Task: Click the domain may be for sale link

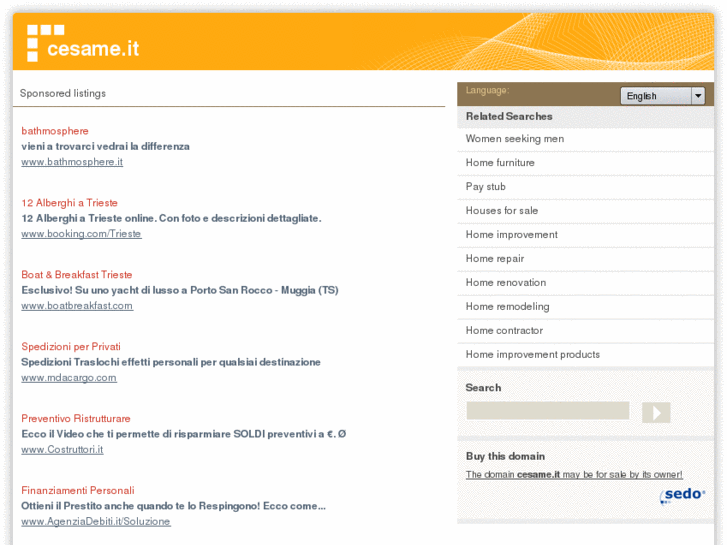Action: (574, 474)
